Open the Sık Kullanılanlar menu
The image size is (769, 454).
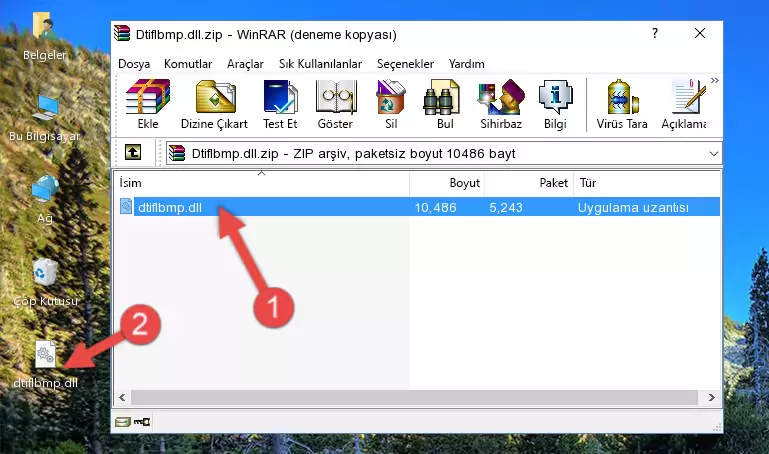click(320, 64)
